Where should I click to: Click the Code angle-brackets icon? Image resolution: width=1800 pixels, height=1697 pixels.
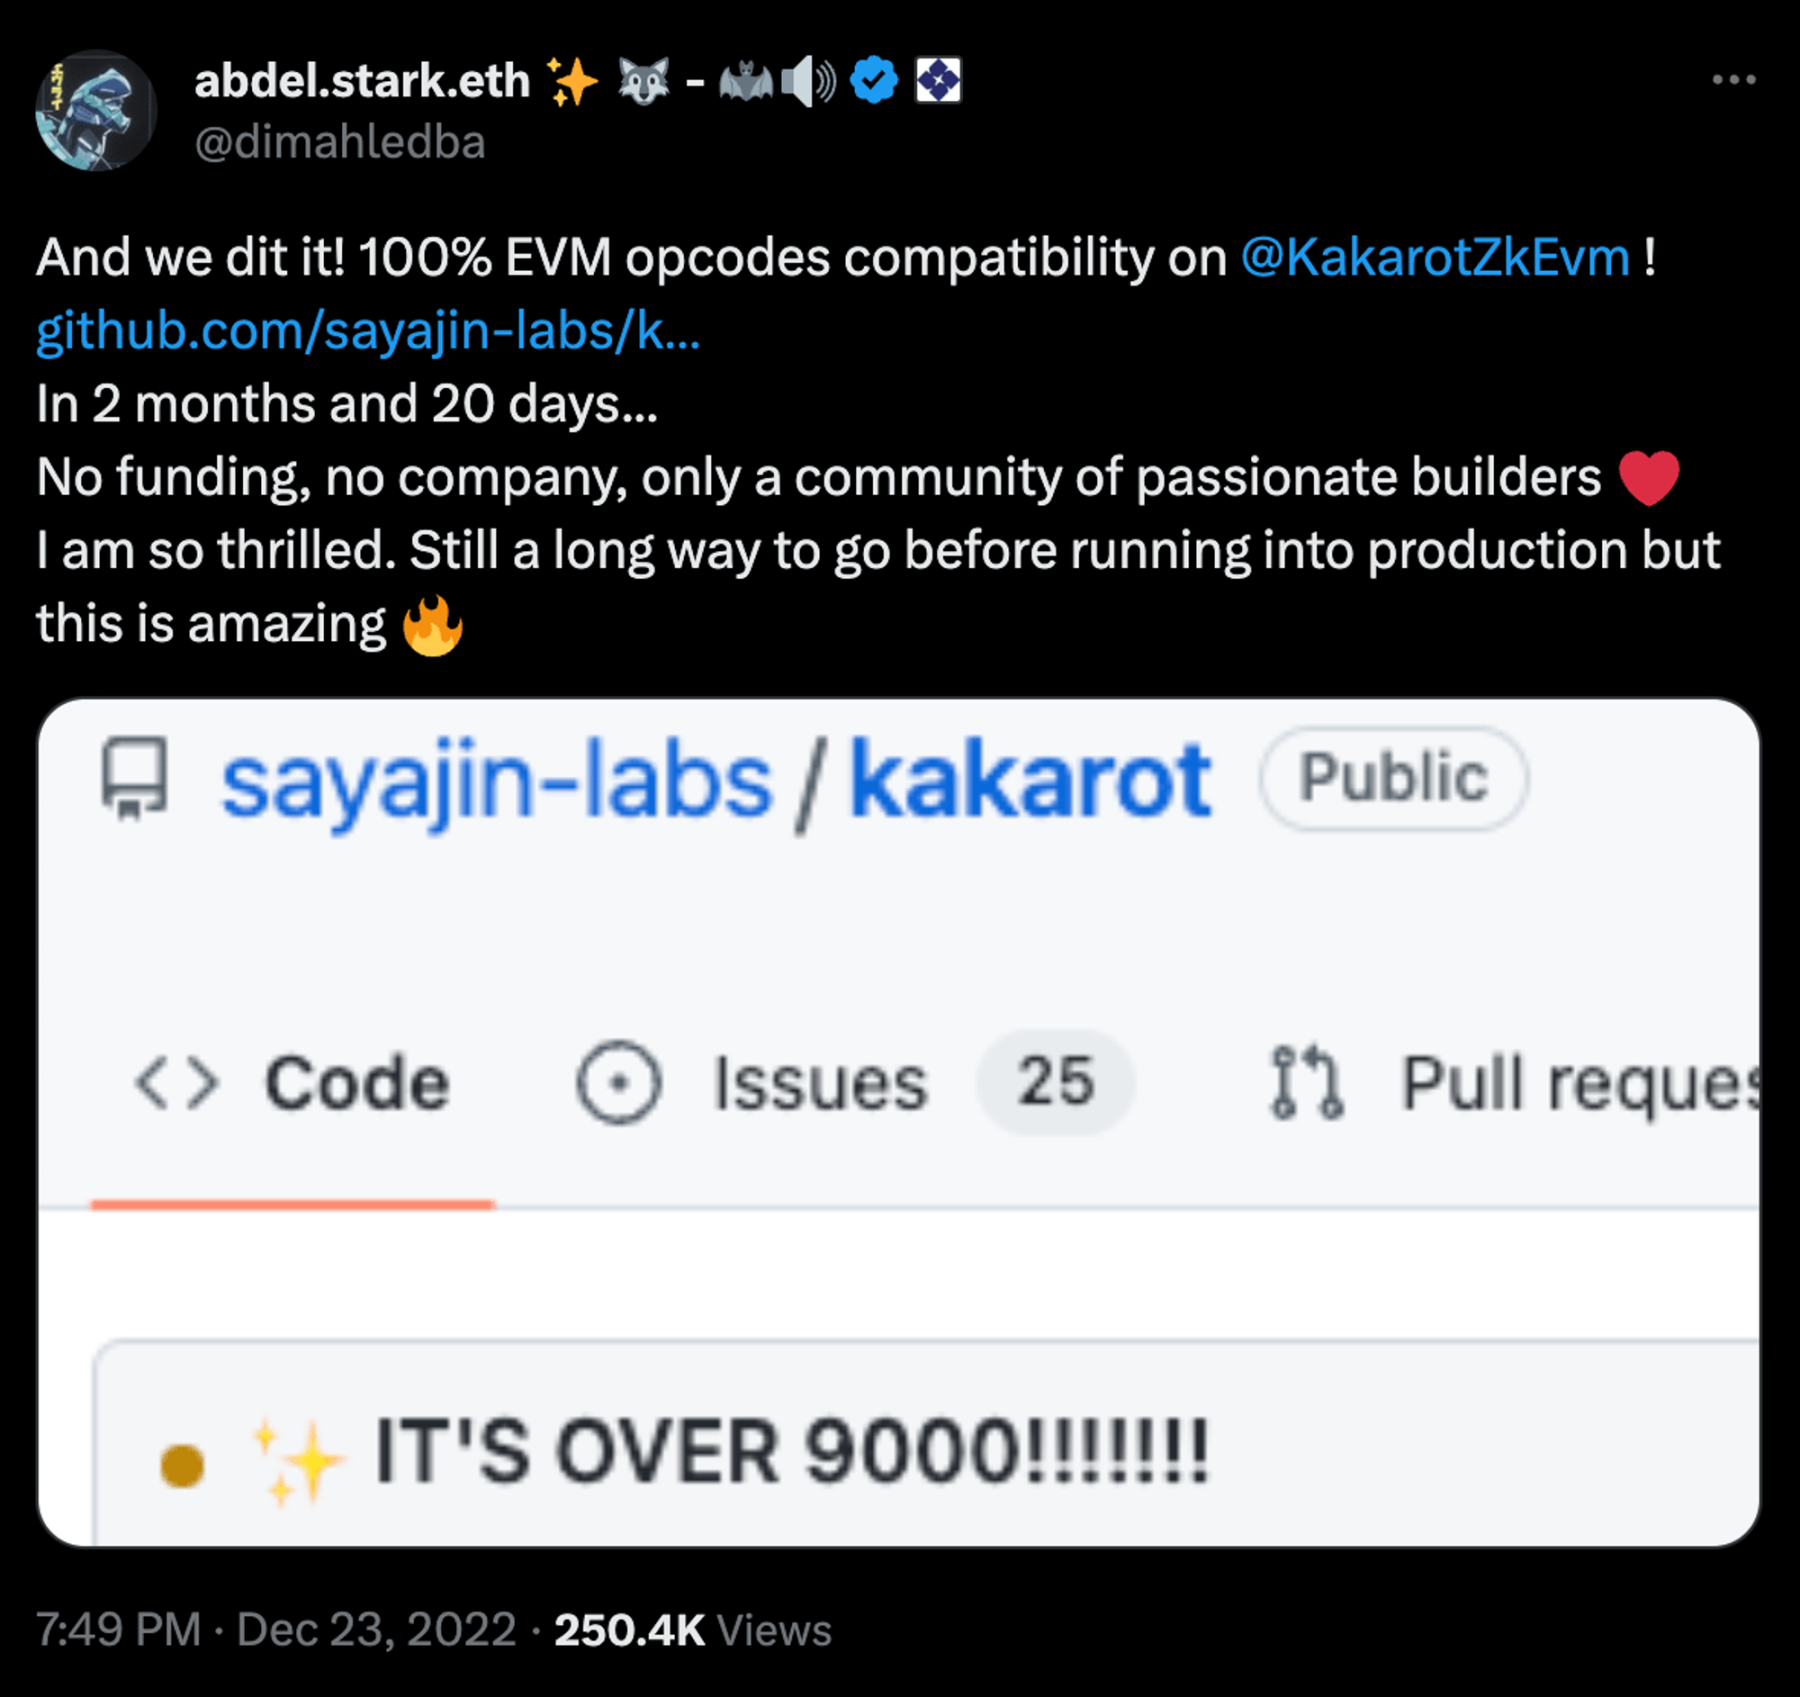click(176, 1083)
